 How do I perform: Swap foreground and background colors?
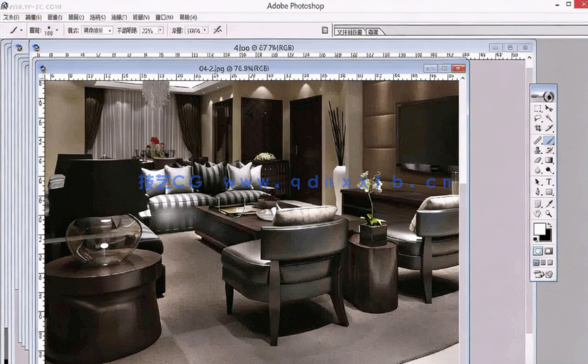point(549,225)
